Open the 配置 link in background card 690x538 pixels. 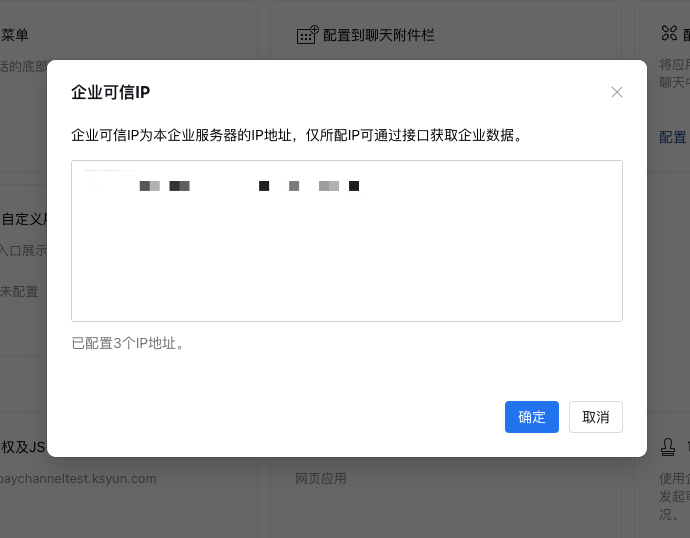(x=672, y=137)
